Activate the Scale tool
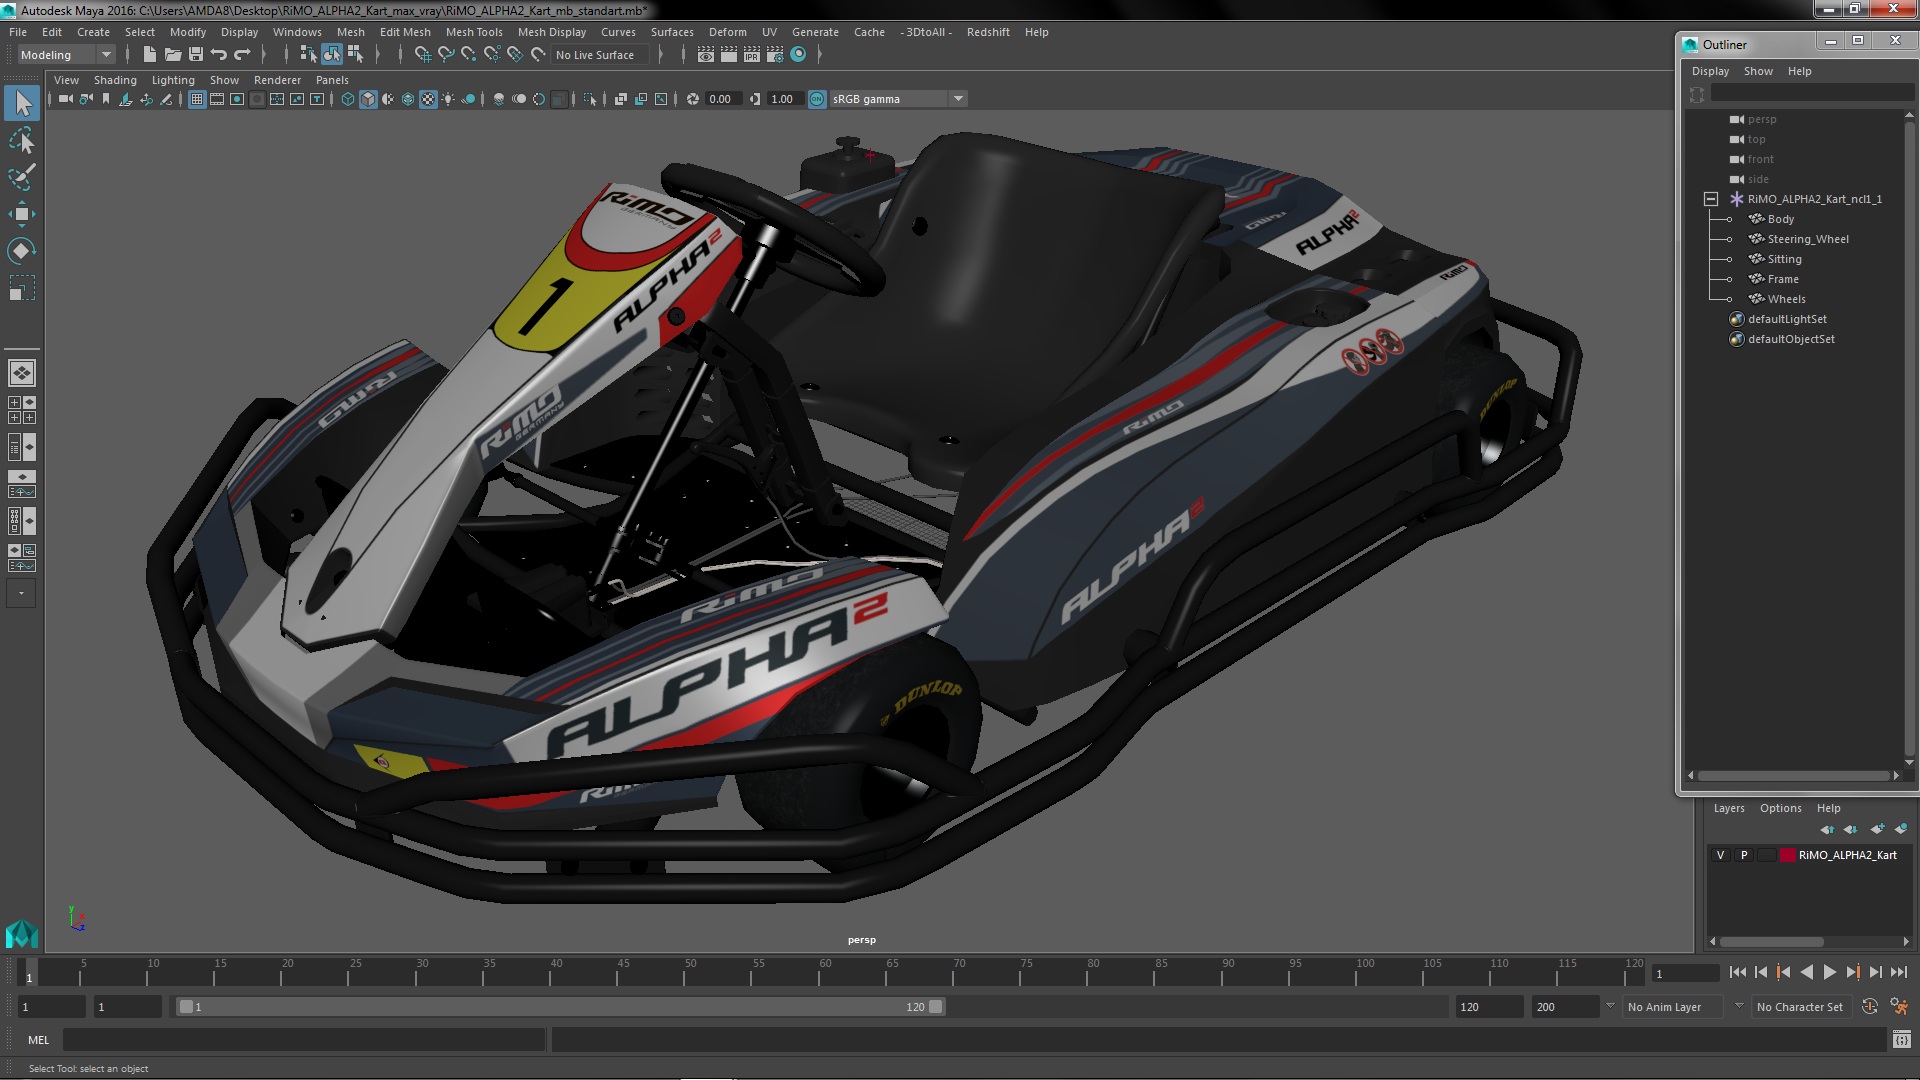 click(x=22, y=288)
